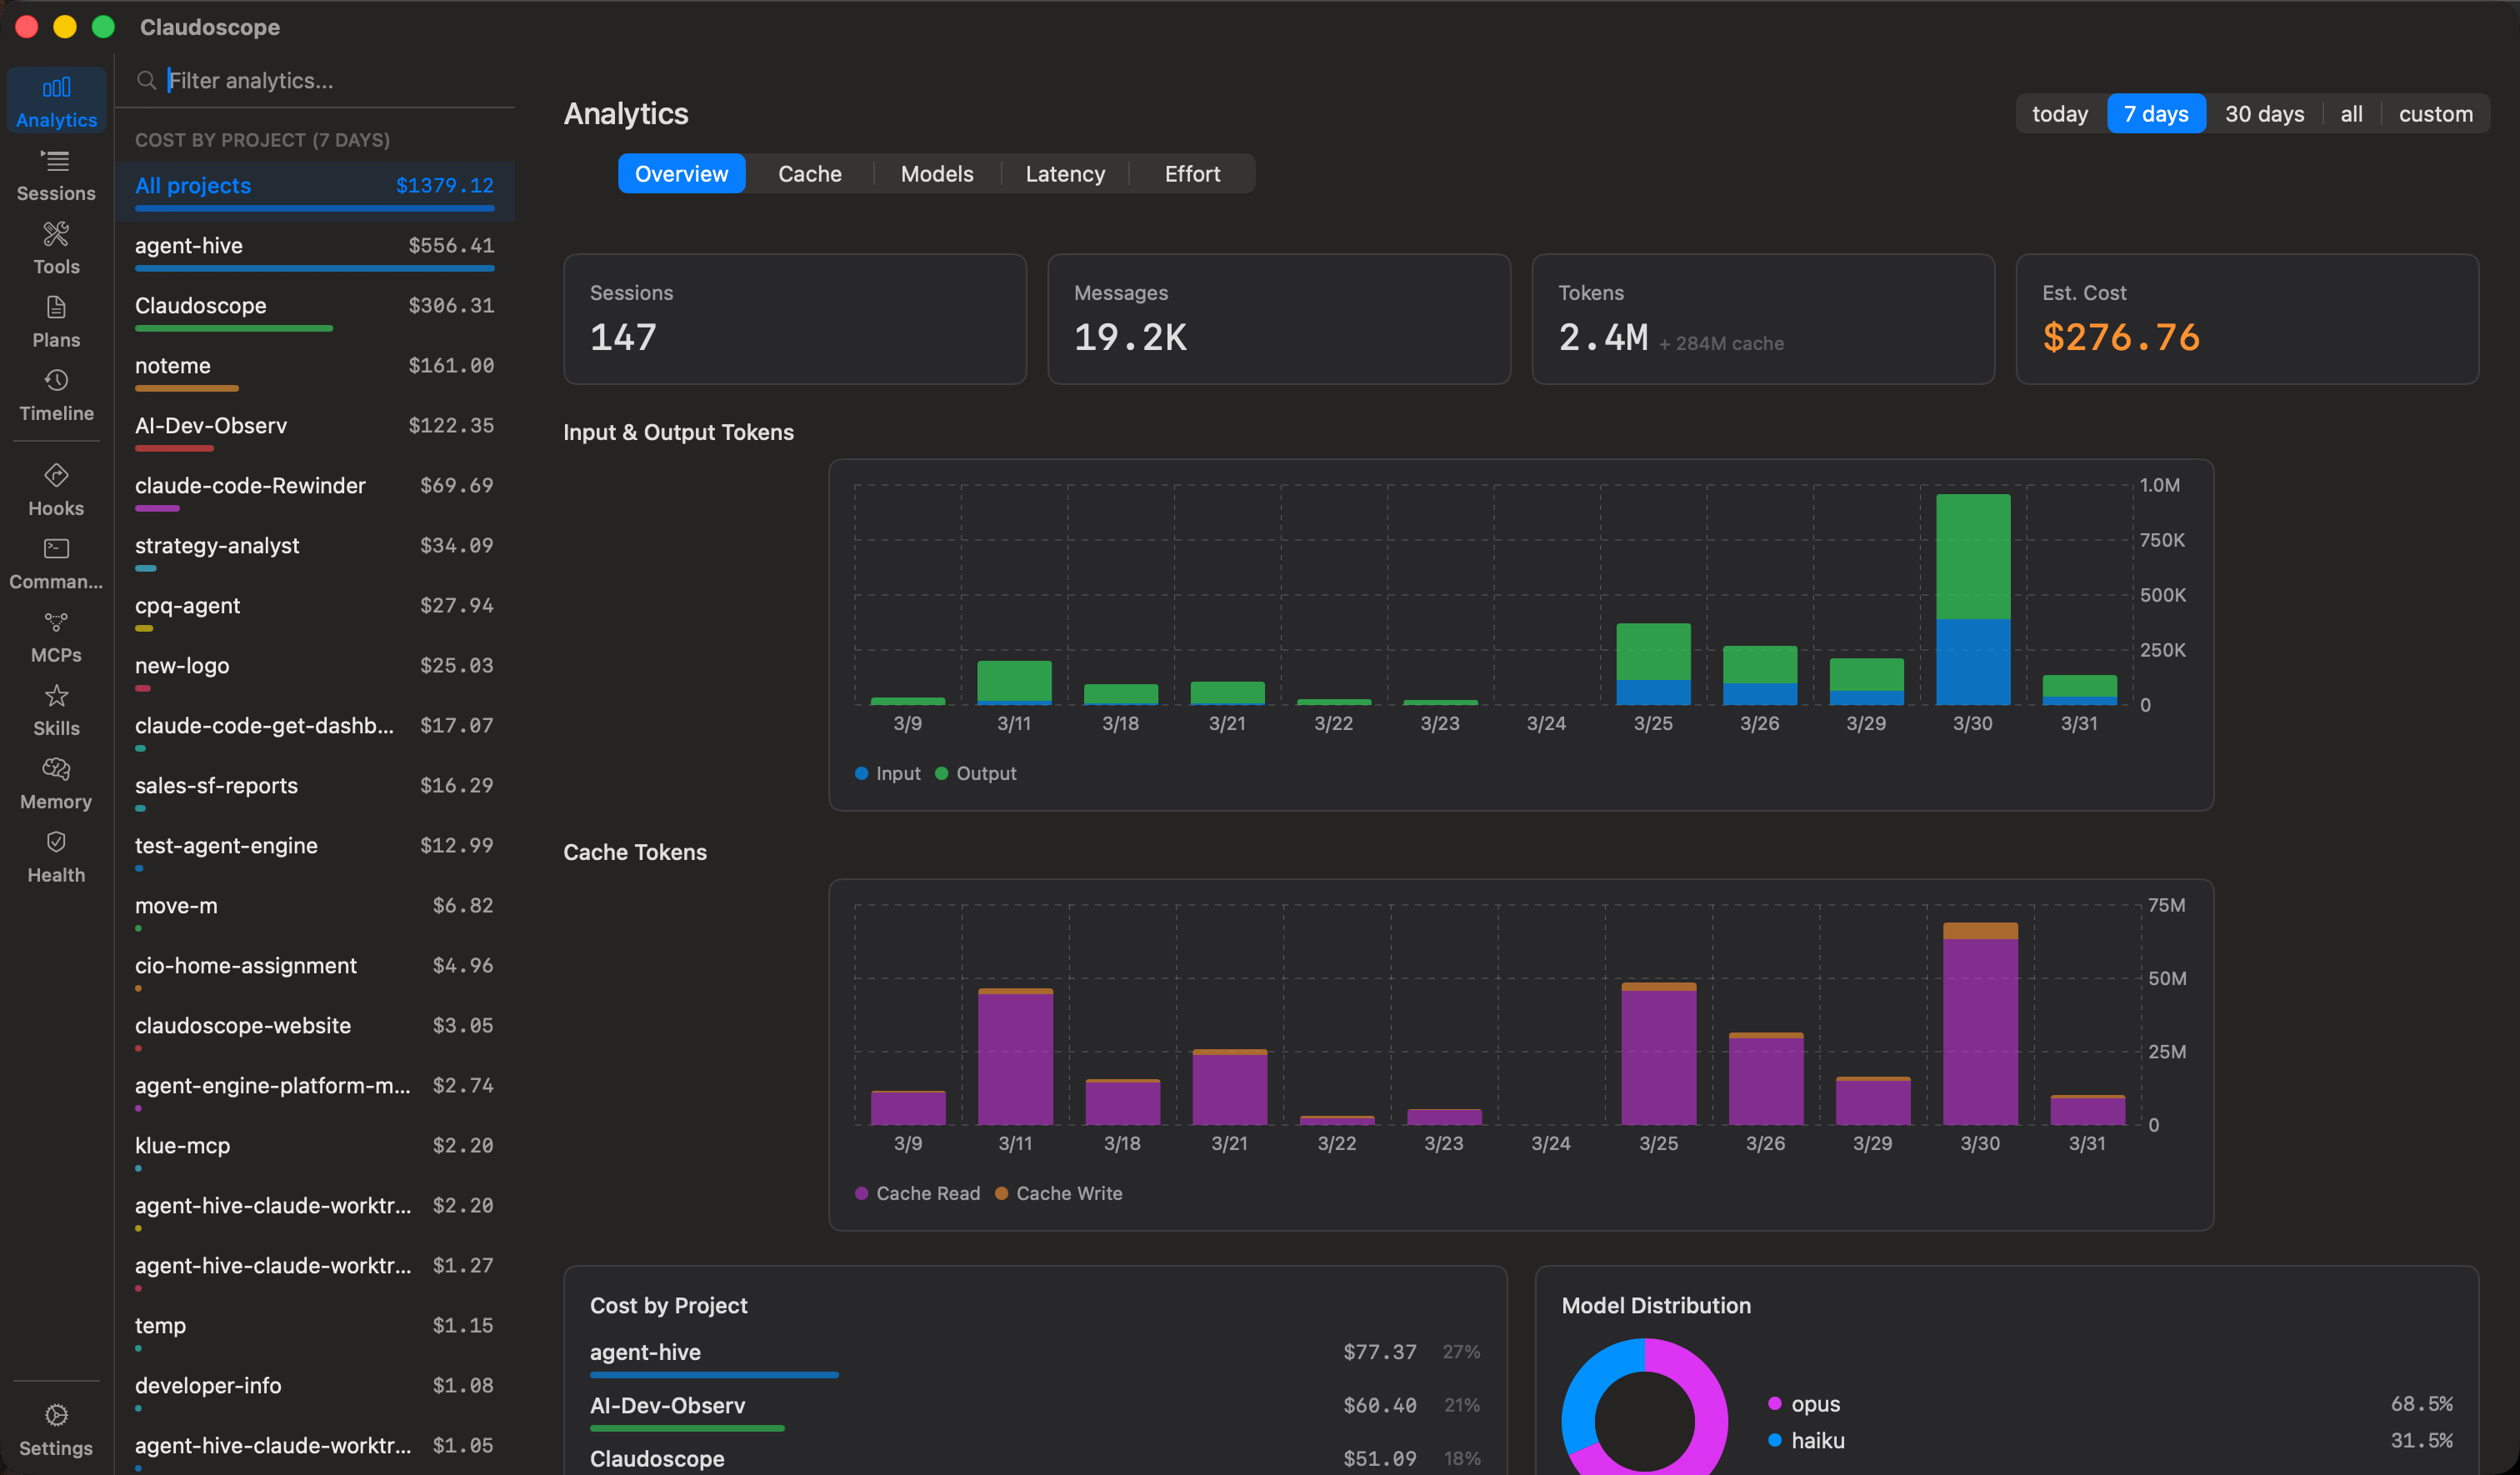The image size is (2520, 1475).
Task: Check the Health section
Action: click(55, 857)
